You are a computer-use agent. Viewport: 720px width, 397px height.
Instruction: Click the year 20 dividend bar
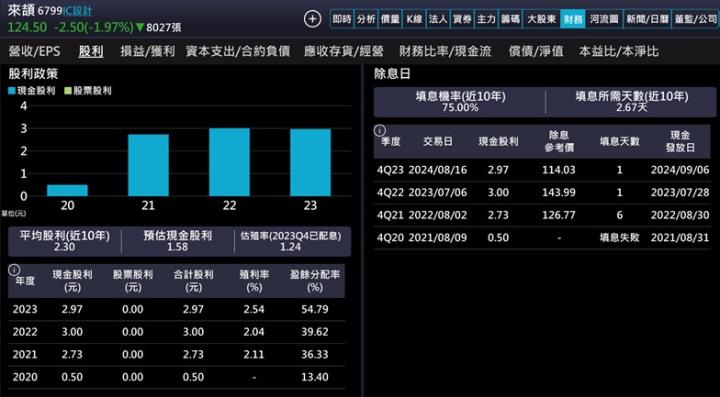tap(67, 190)
